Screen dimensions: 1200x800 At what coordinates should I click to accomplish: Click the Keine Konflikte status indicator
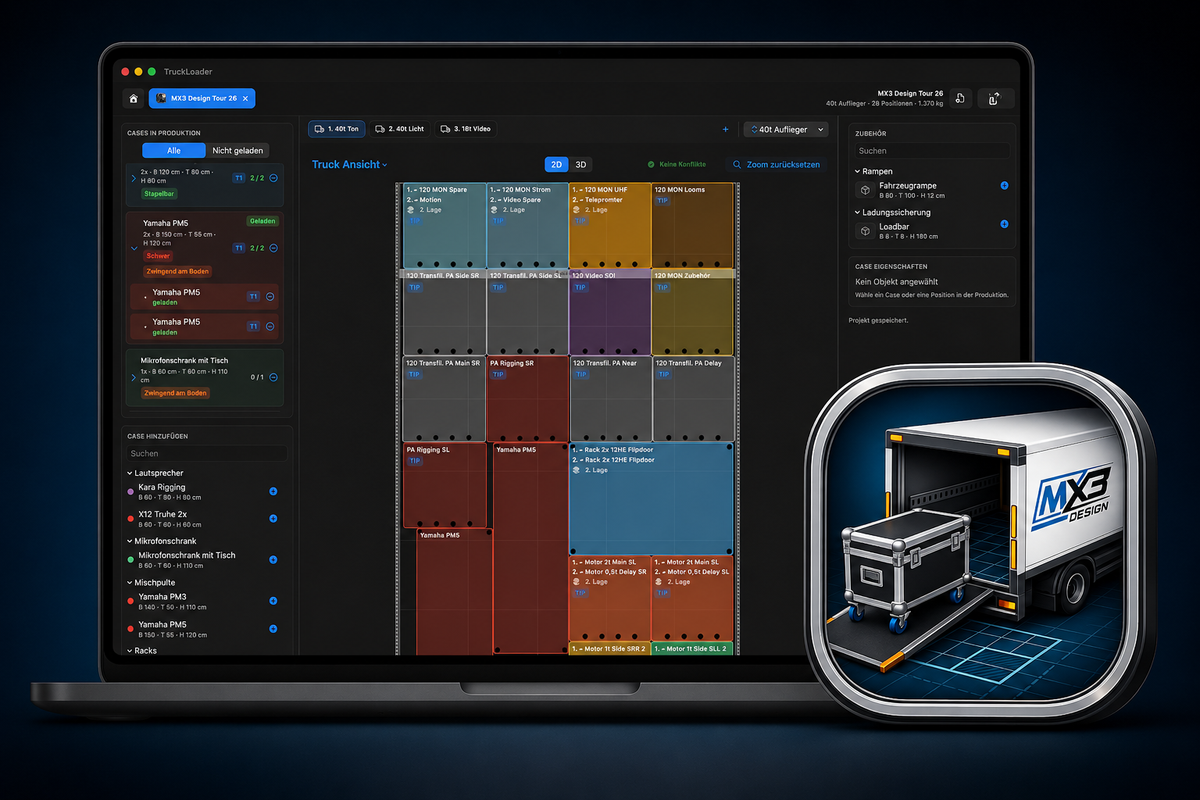(x=677, y=164)
